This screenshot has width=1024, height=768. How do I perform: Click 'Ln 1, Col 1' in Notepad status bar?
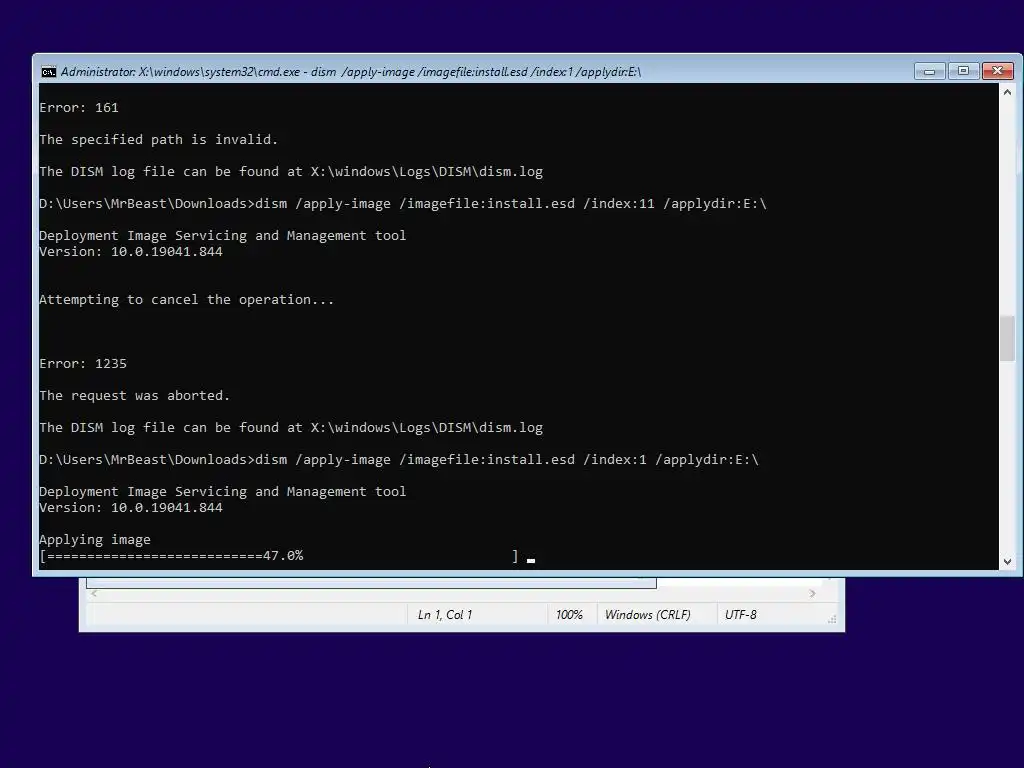445,615
